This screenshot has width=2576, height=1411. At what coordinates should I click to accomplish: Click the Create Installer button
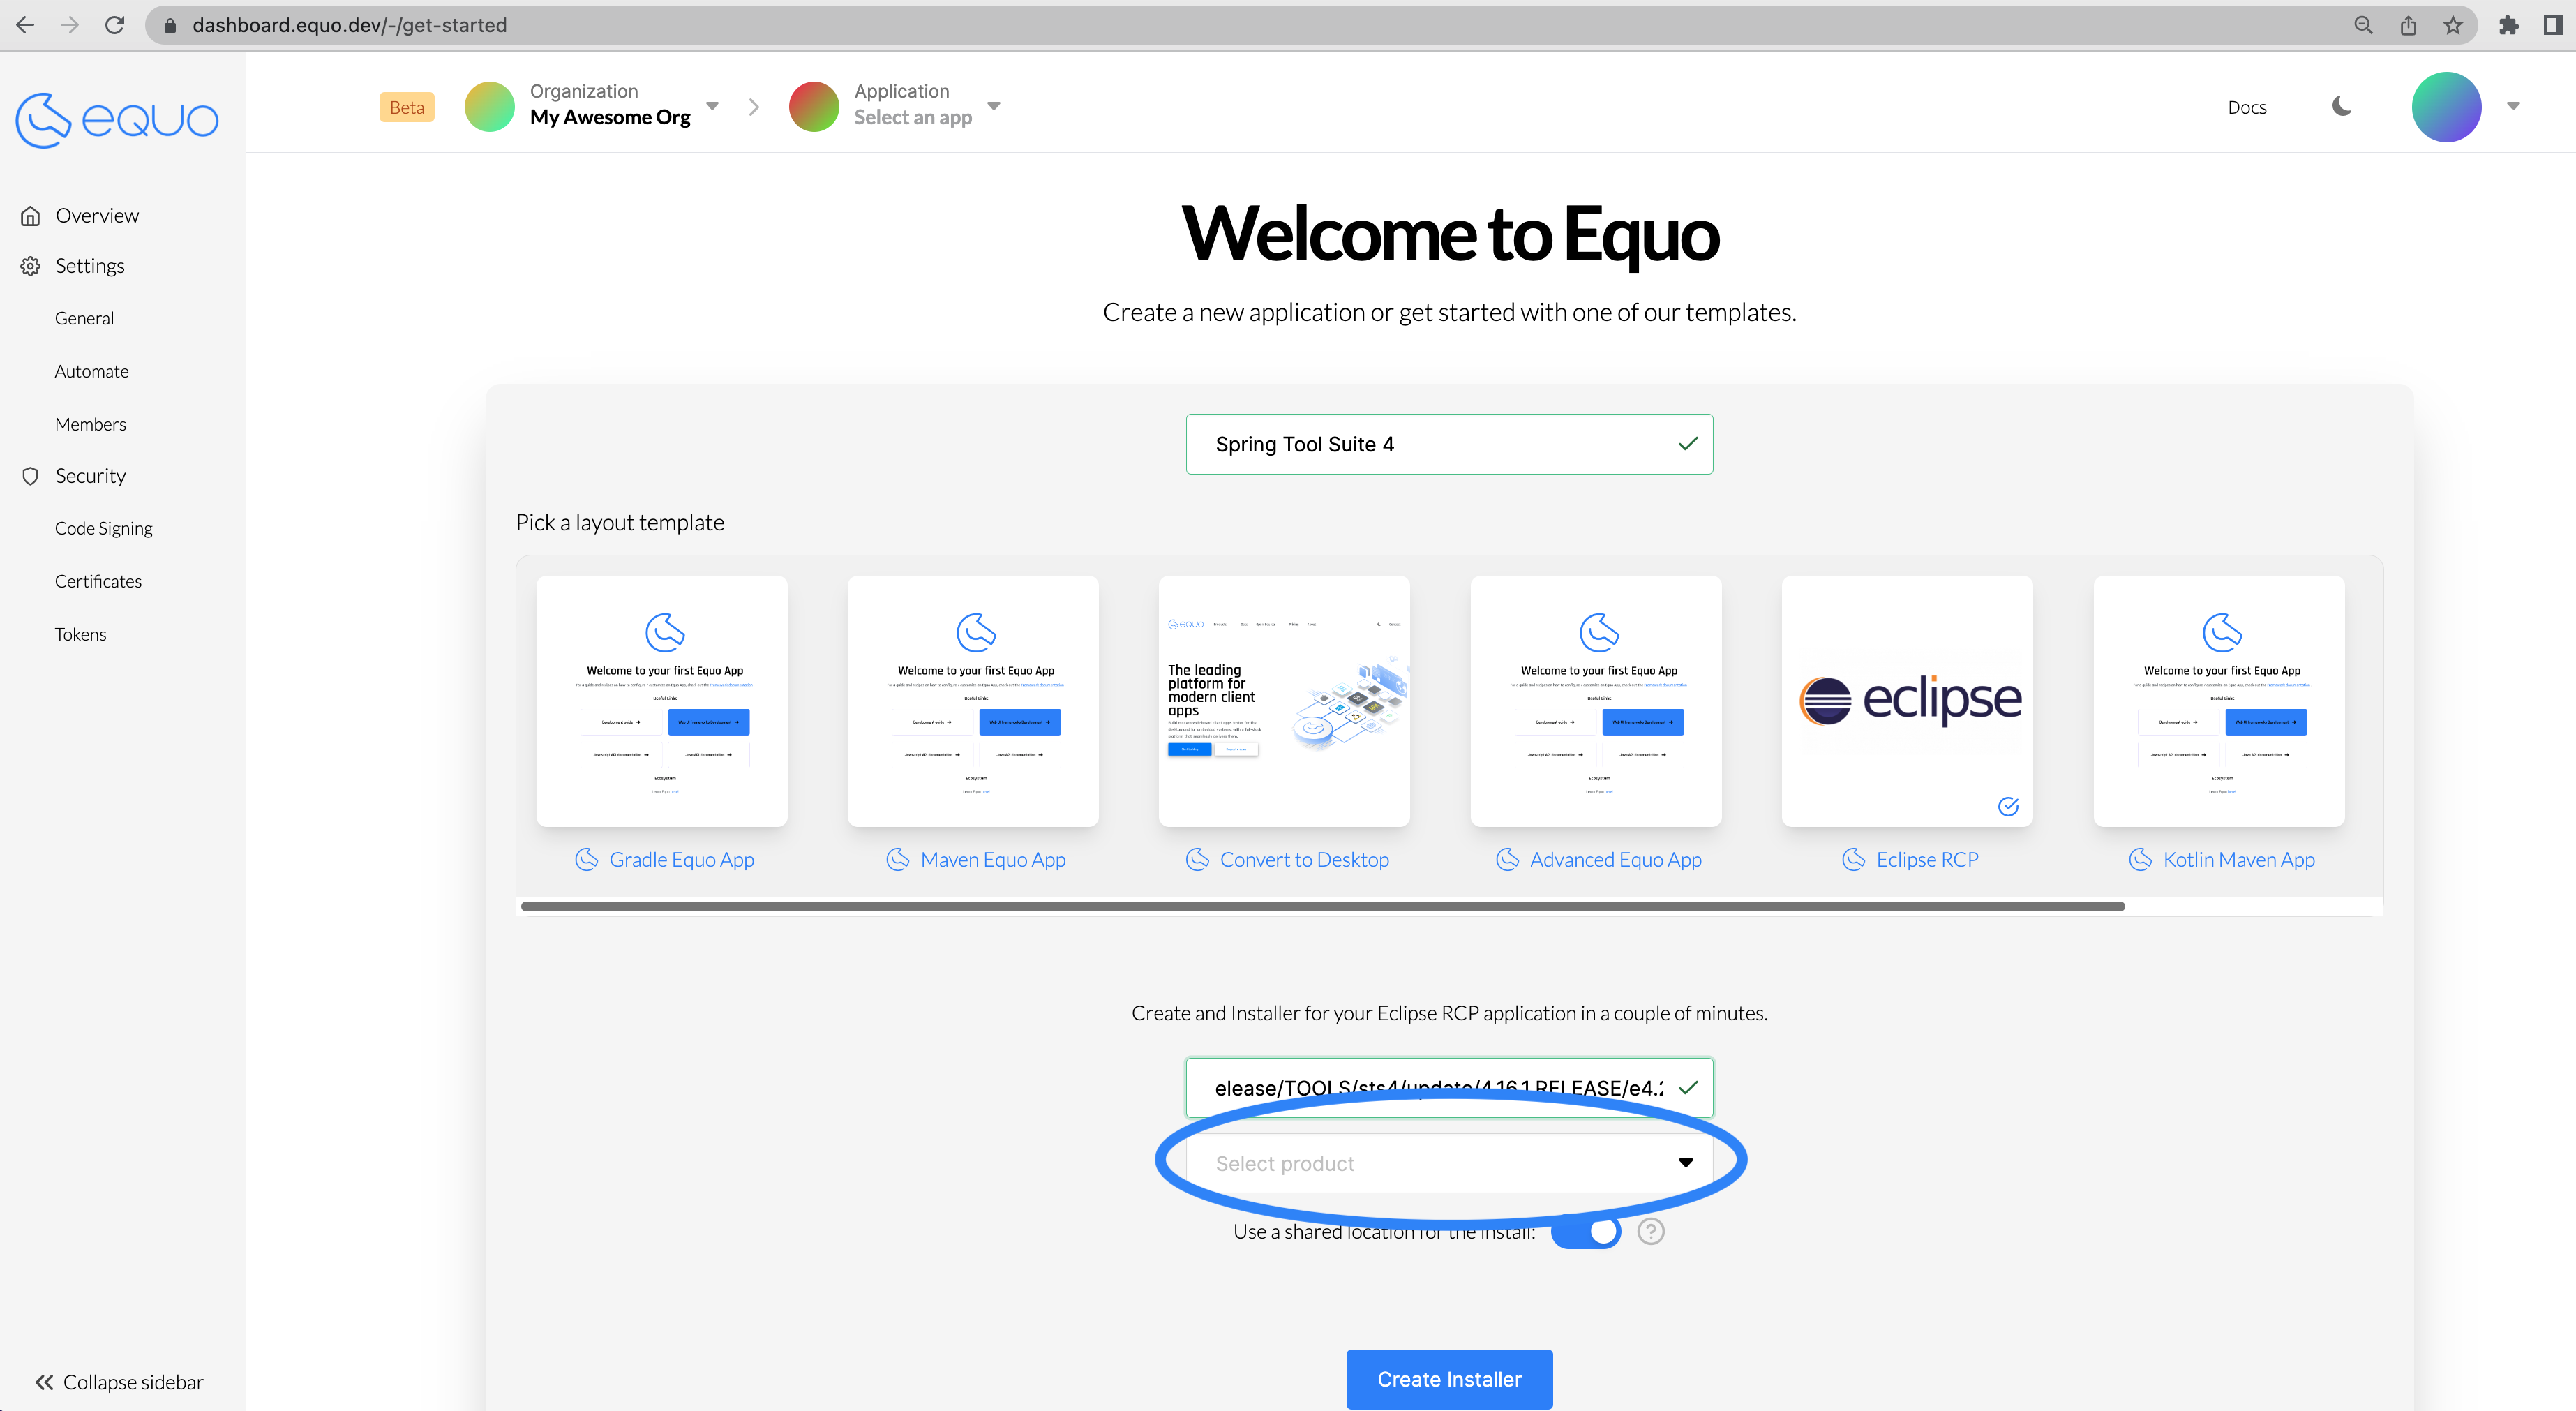click(x=1449, y=1379)
